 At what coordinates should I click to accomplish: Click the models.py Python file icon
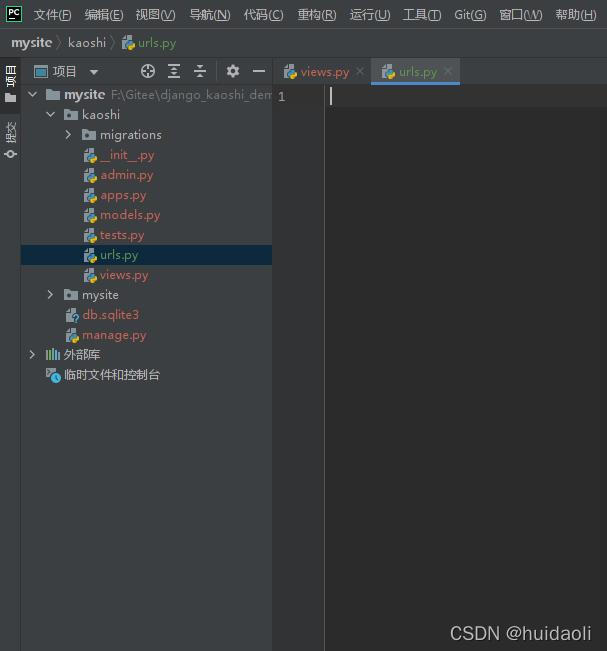tap(90, 215)
